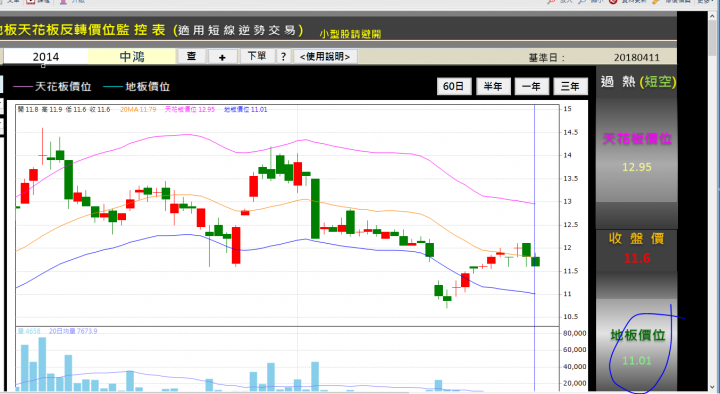Click the green 地板價位 heading in side panel
The width and height of the screenshot is (720, 394).
click(x=638, y=335)
